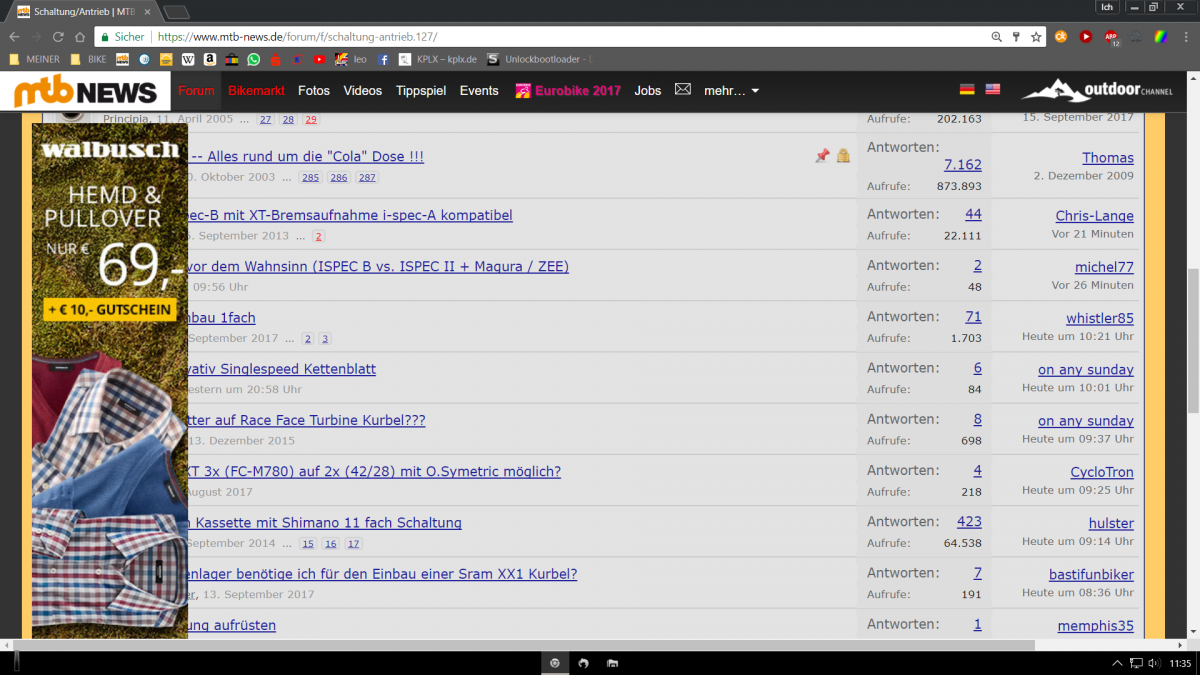Close the Schaltung/Antrieb browser tab
1200x675 pixels.
[x=146, y=11]
